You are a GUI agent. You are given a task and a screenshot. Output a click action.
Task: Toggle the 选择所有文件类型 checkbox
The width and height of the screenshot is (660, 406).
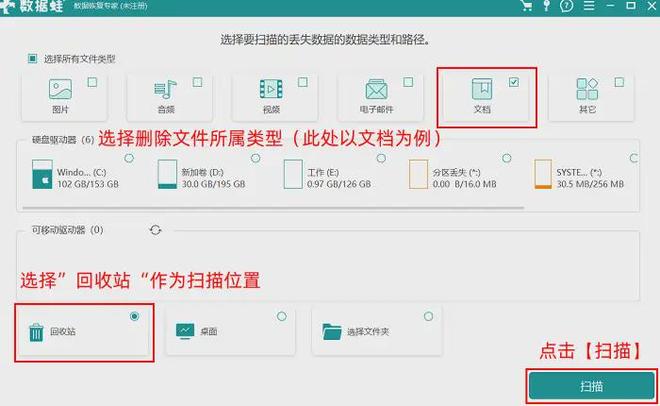(x=32, y=58)
